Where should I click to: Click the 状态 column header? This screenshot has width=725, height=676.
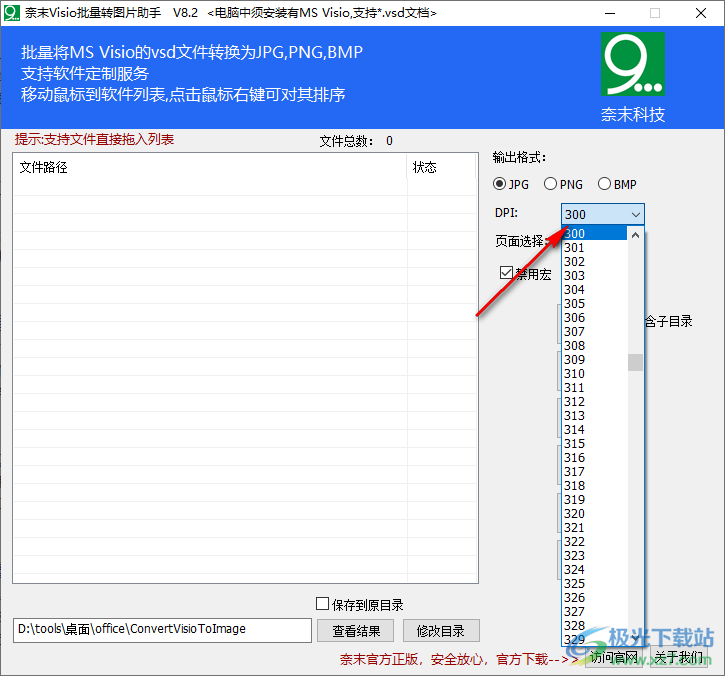point(442,167)
